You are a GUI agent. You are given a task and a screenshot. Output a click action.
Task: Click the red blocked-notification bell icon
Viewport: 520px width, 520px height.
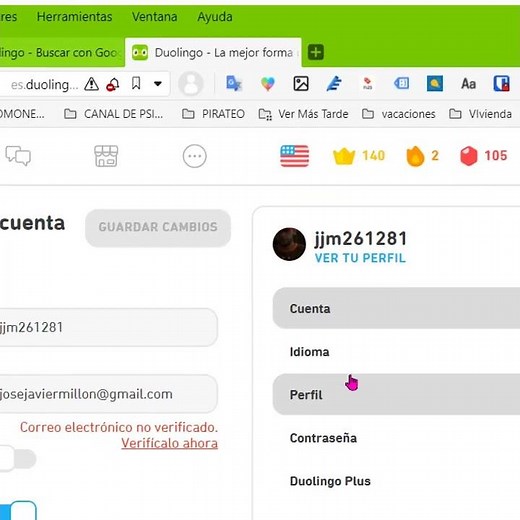[x=113, y=85]
